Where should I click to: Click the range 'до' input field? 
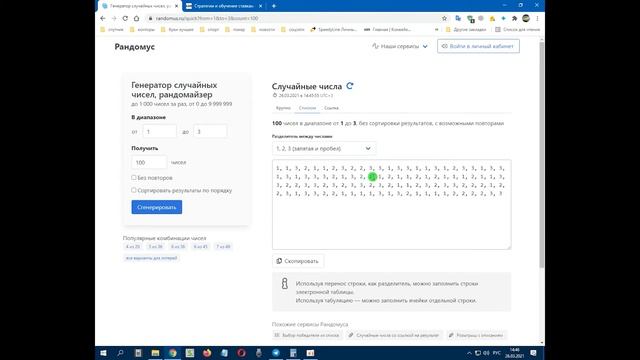210,132
